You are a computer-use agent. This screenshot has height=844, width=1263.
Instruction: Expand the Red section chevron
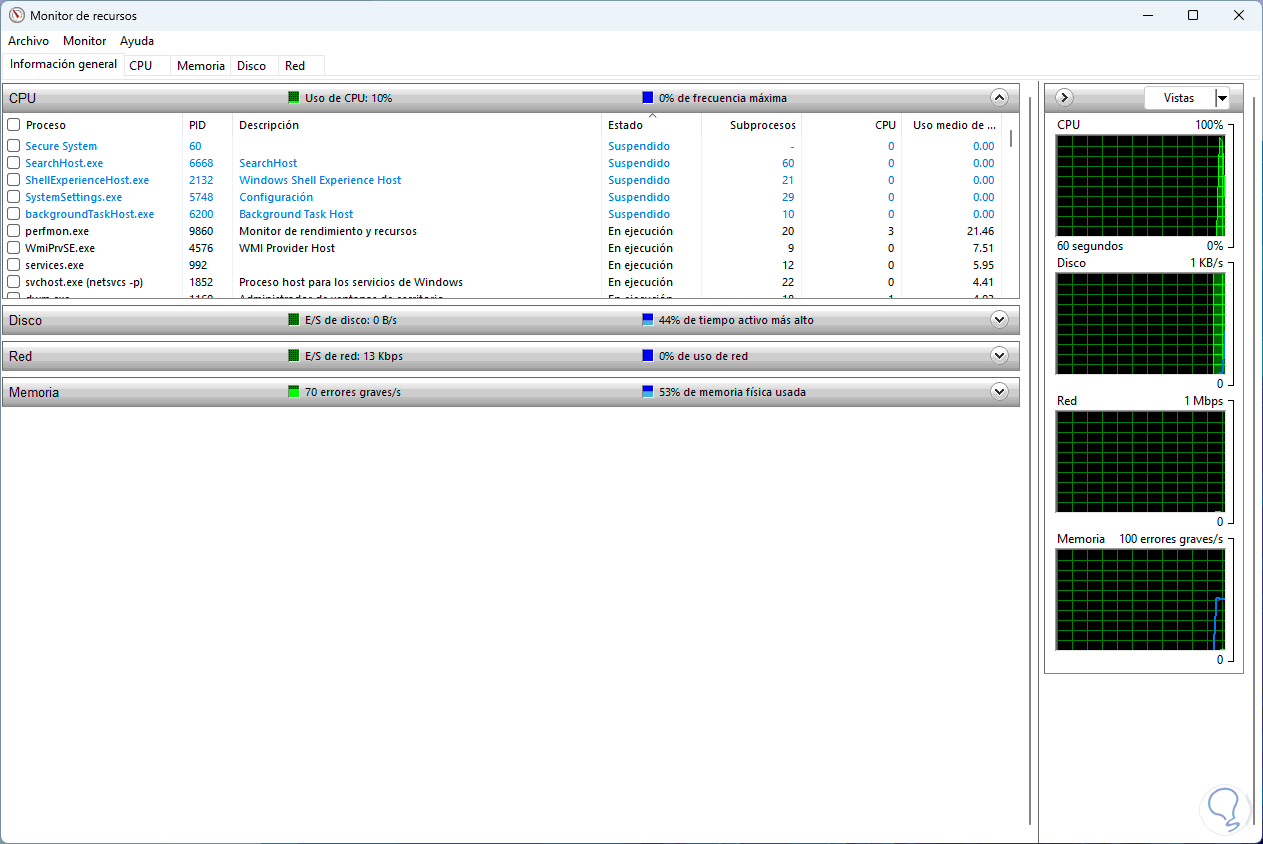(x=998, y=356)
